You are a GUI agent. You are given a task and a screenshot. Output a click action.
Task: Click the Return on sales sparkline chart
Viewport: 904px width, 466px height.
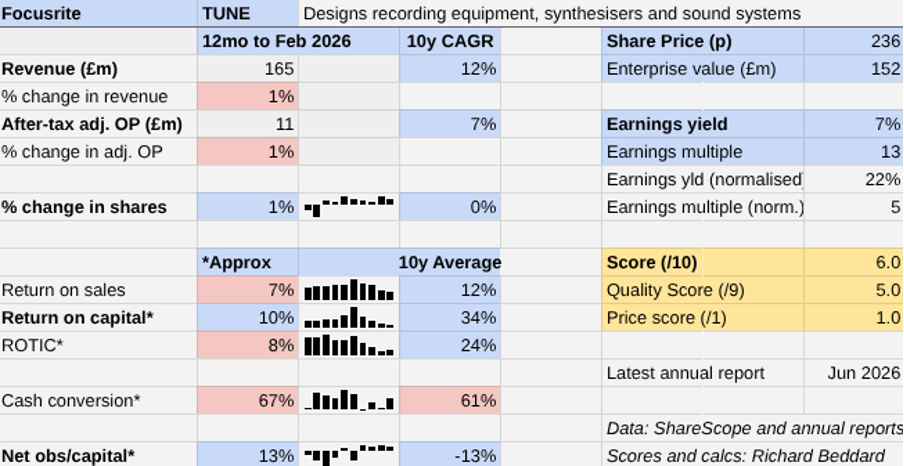click(349, 290)
